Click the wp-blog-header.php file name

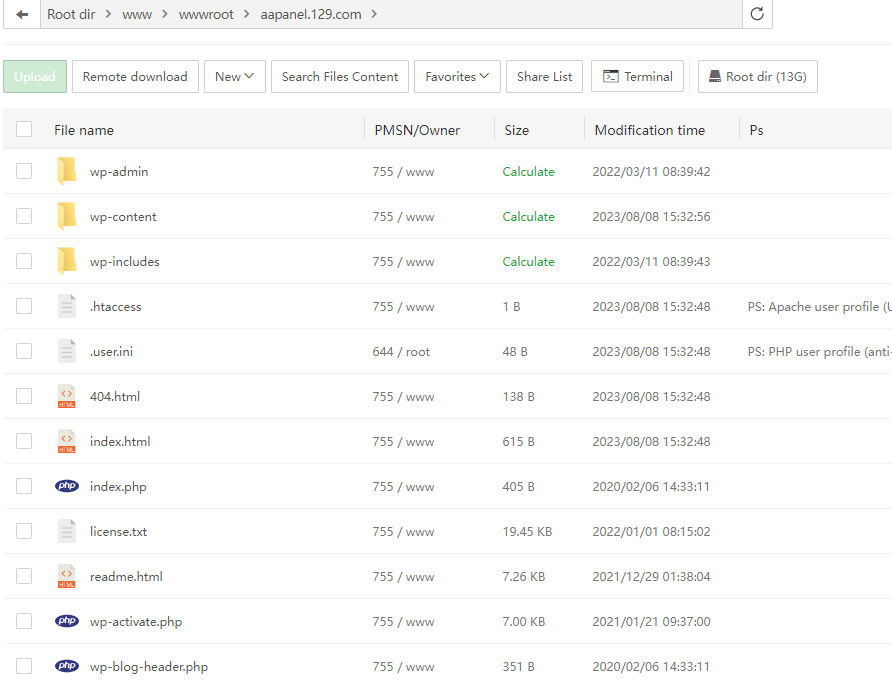[149, 666]
